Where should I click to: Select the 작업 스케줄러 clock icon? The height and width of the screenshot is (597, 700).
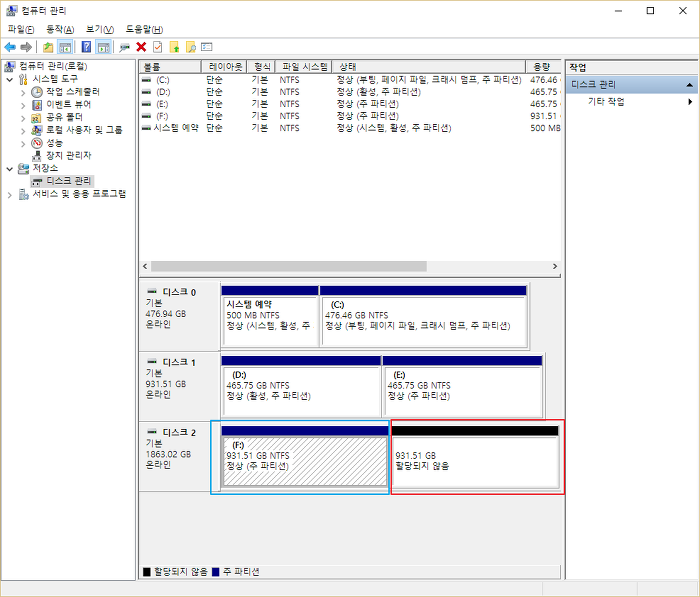coord(37,92)
